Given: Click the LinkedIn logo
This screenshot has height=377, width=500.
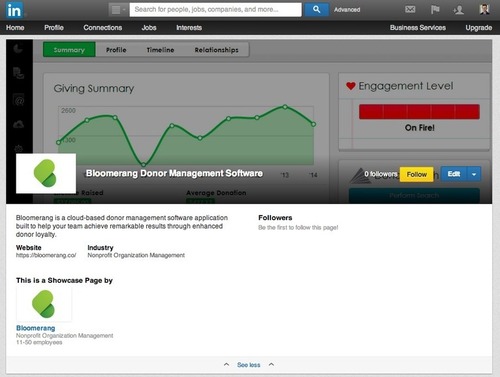Looking at the screenshot, I should point(14,10).
